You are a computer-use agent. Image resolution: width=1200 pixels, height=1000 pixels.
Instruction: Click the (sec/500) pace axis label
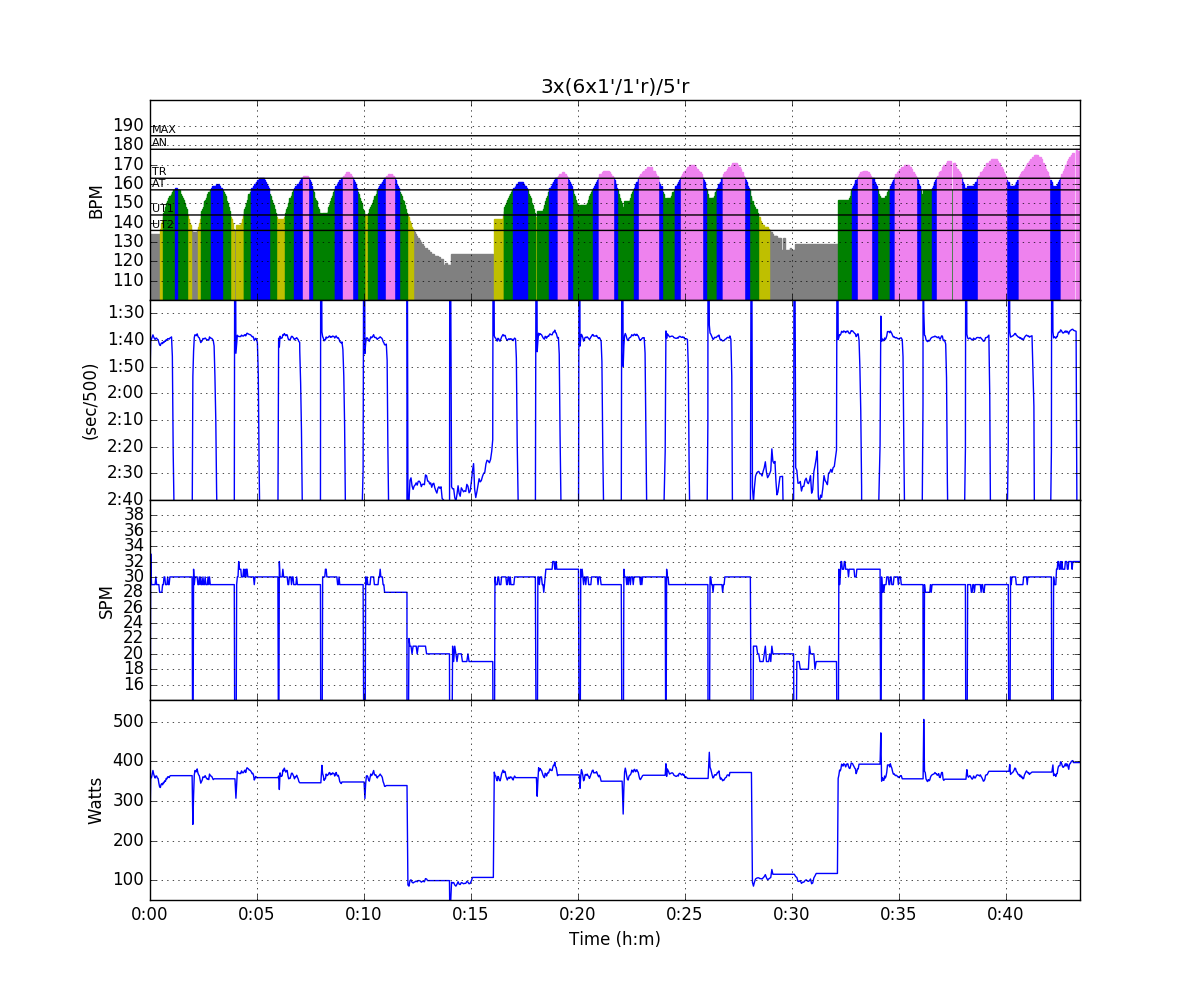(89, 400)
